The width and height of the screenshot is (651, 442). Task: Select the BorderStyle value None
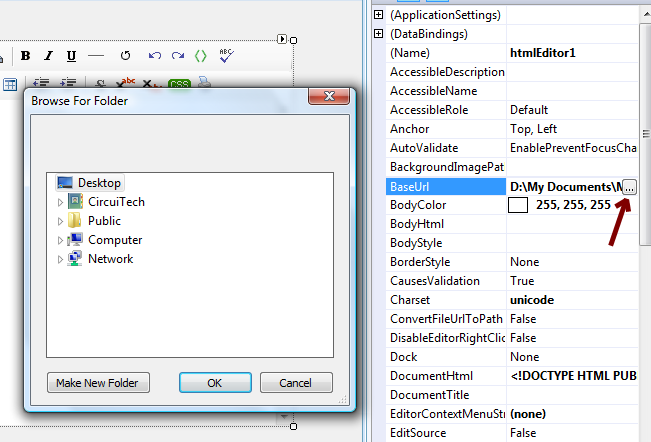pyautogui.click(x=524, y=262)
